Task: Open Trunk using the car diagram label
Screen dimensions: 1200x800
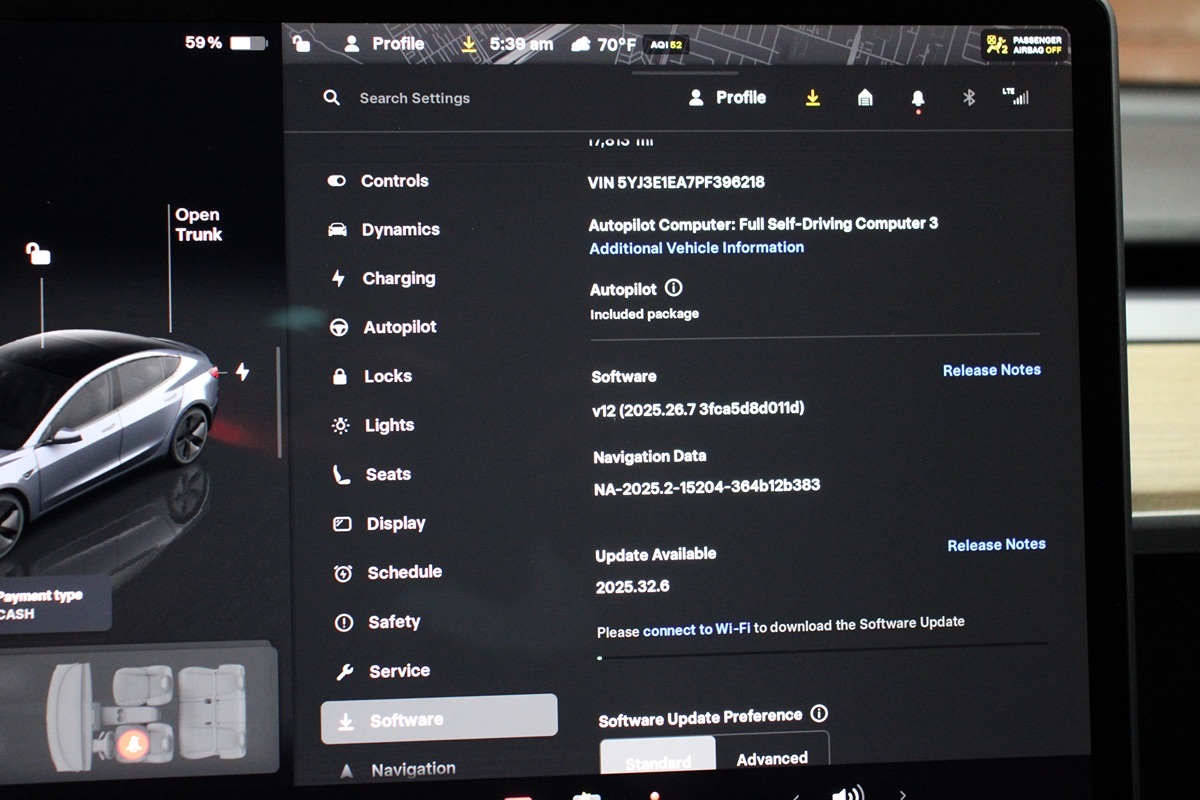Action: pos(198,225)
